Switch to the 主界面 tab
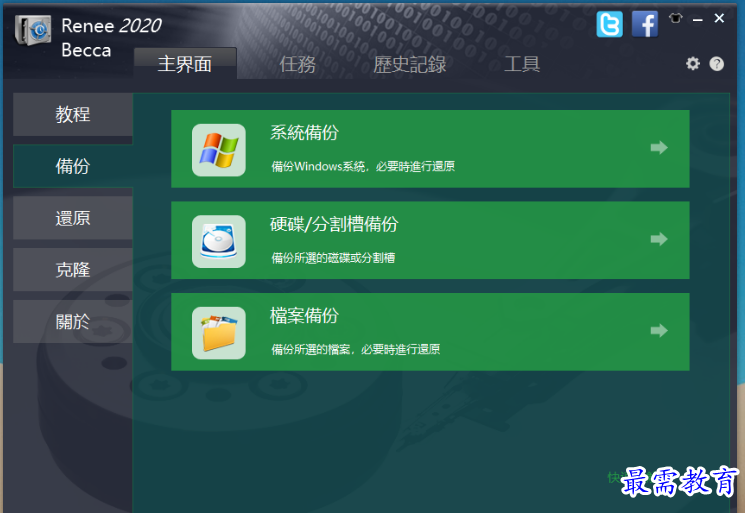The height and width of the screenshot is (513, 745). [x=185, y=64]
